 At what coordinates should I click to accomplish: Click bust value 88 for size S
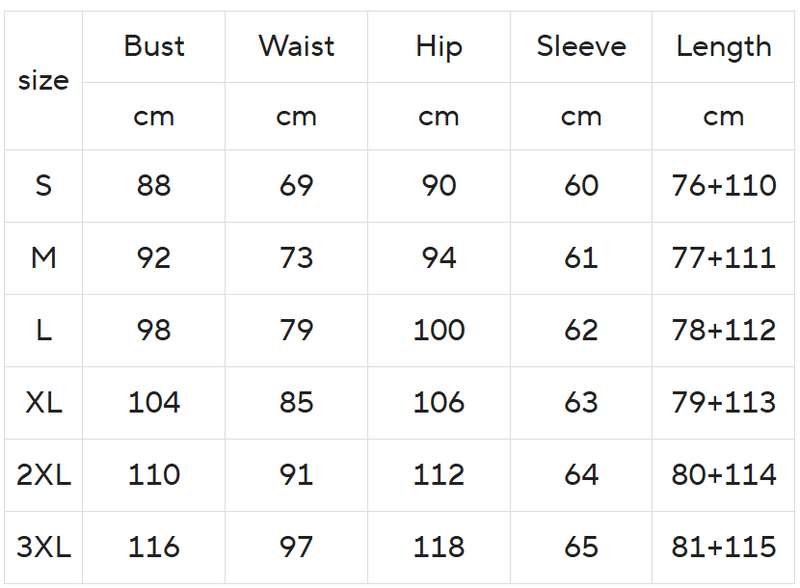click(x=154, y=186)
